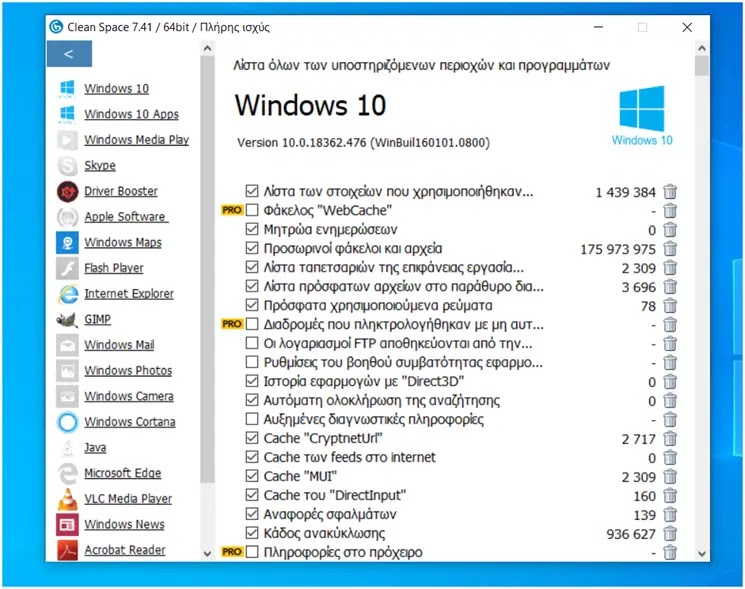
Task: Click the Internet Explorer icon
Action: coord(67,294)
